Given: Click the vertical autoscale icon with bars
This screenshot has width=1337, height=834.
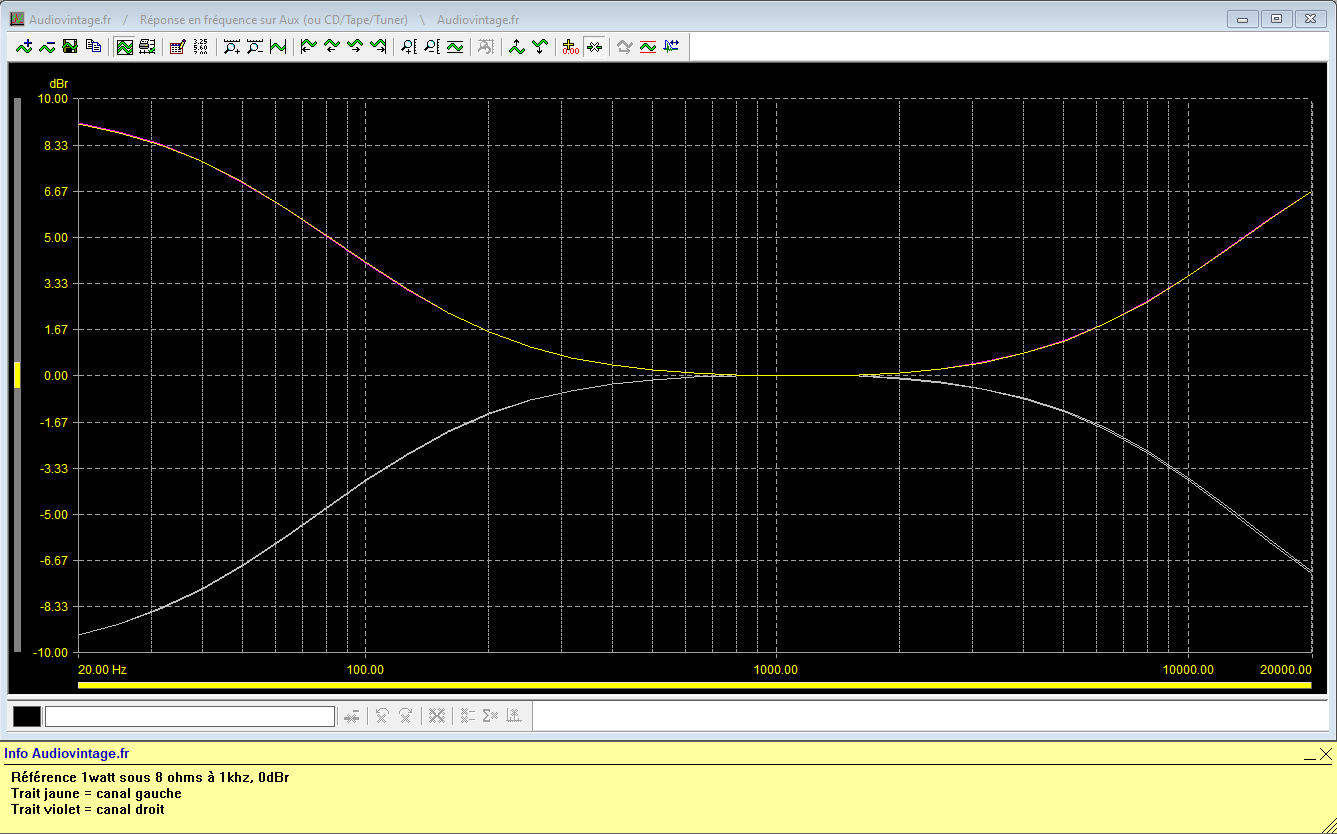Looking at the screenshot, I should point(455,46).
